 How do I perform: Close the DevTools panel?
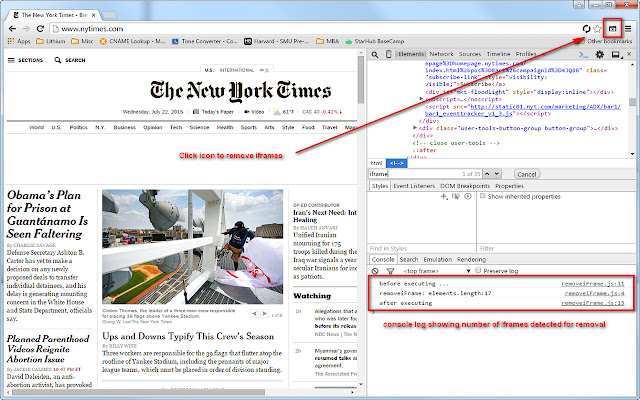(630, 54)
